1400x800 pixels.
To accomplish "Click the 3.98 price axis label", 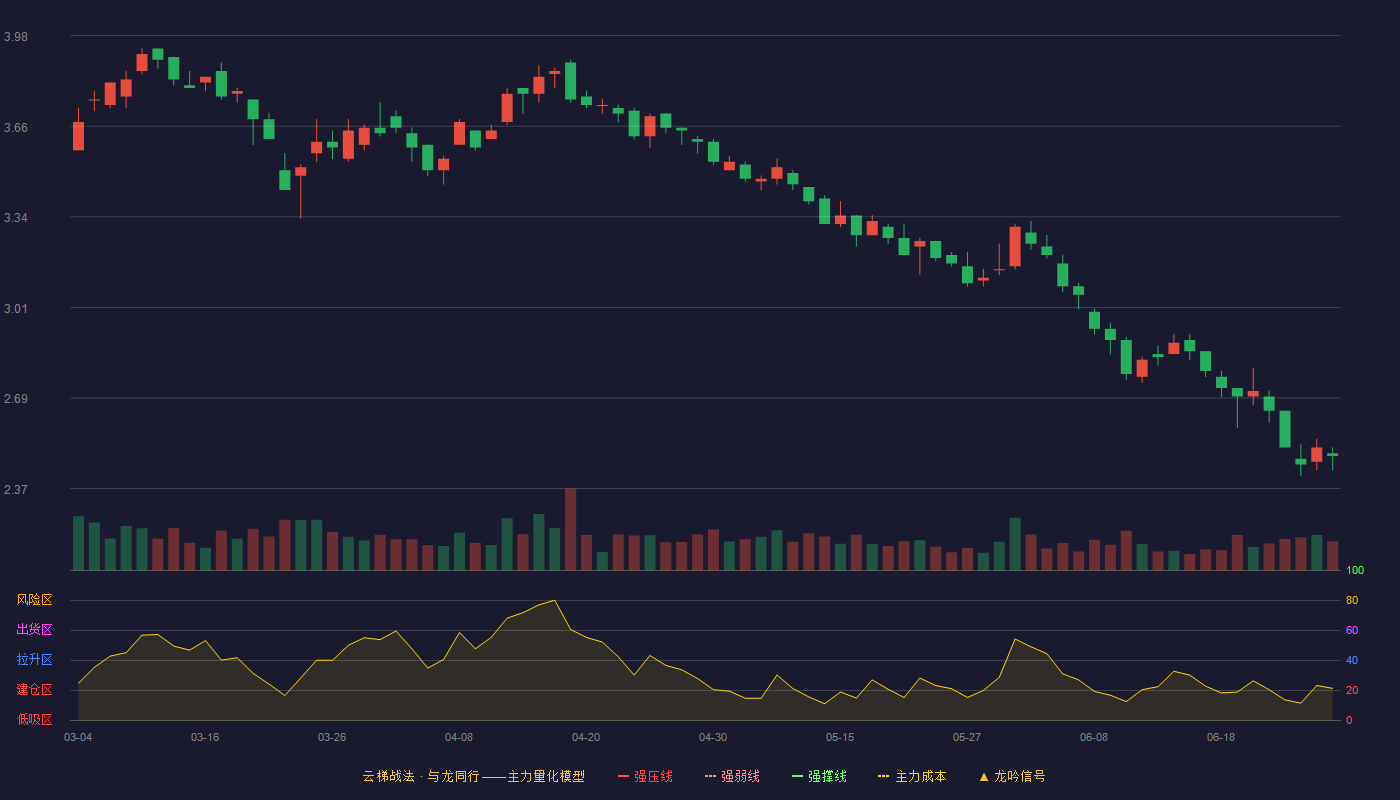I will pyautogui.click(x=16, y=37).
